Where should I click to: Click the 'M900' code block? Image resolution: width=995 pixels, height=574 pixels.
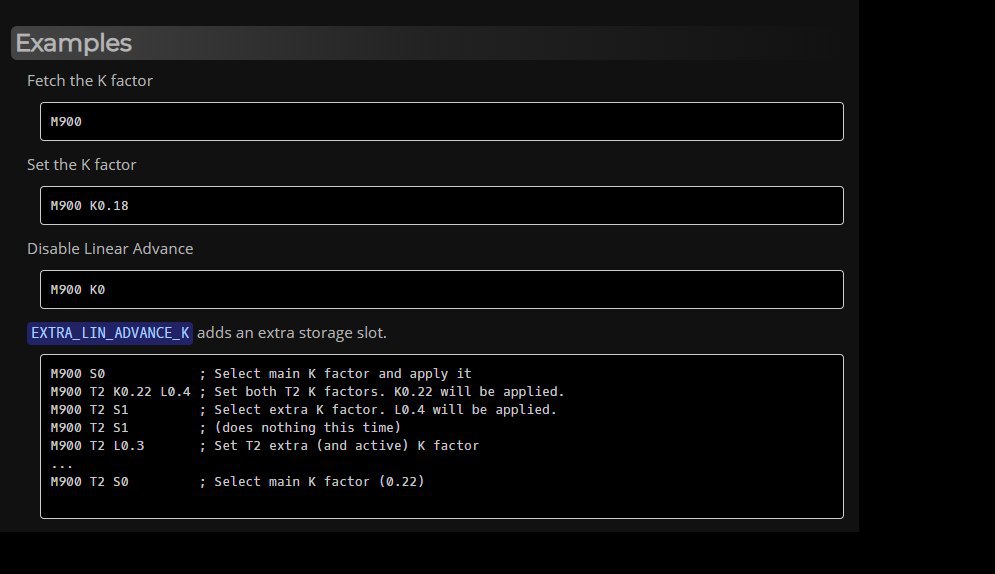coord(442,121)
